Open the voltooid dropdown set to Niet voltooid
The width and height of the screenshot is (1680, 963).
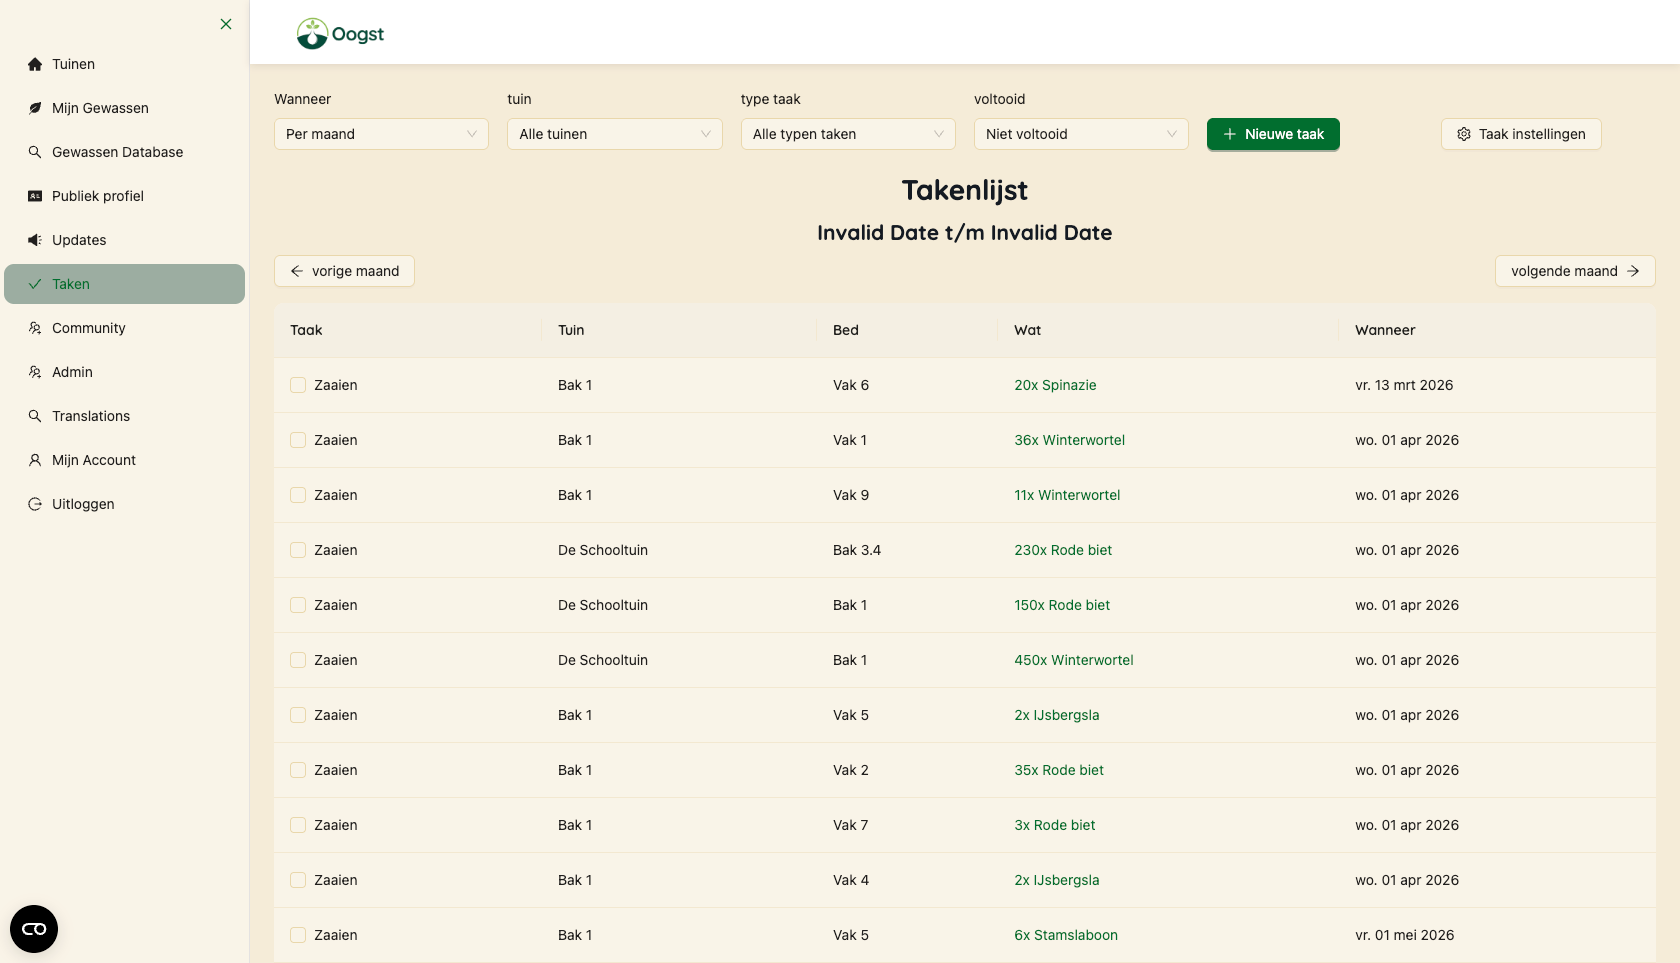coord(1081,134)
